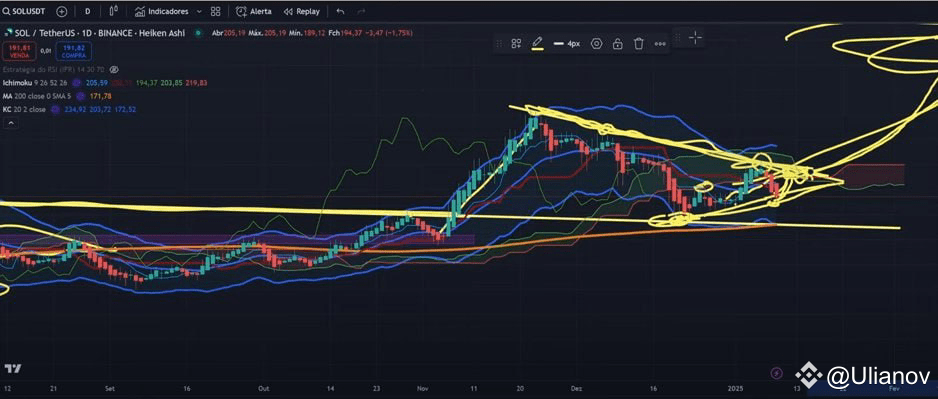The height and width of the screenshot is (399, 938).
Task: Click purple icon beside KC legend
Action: pos(55,109)
